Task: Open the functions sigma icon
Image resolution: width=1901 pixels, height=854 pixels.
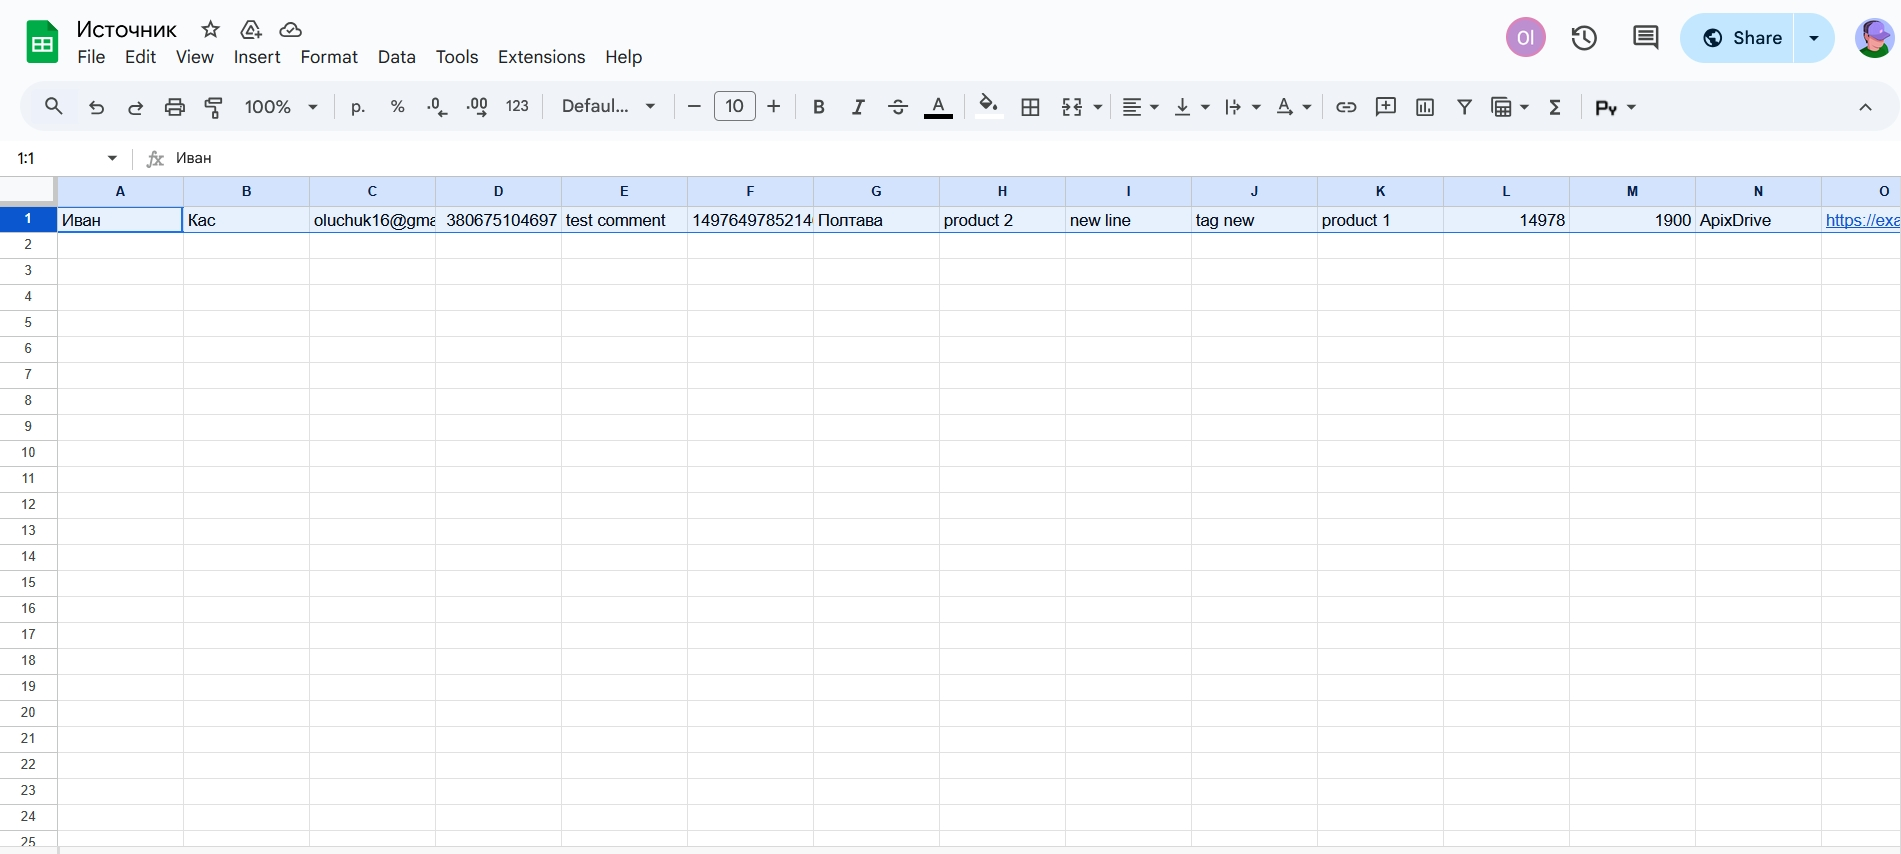Action: tap(1555, 107)
